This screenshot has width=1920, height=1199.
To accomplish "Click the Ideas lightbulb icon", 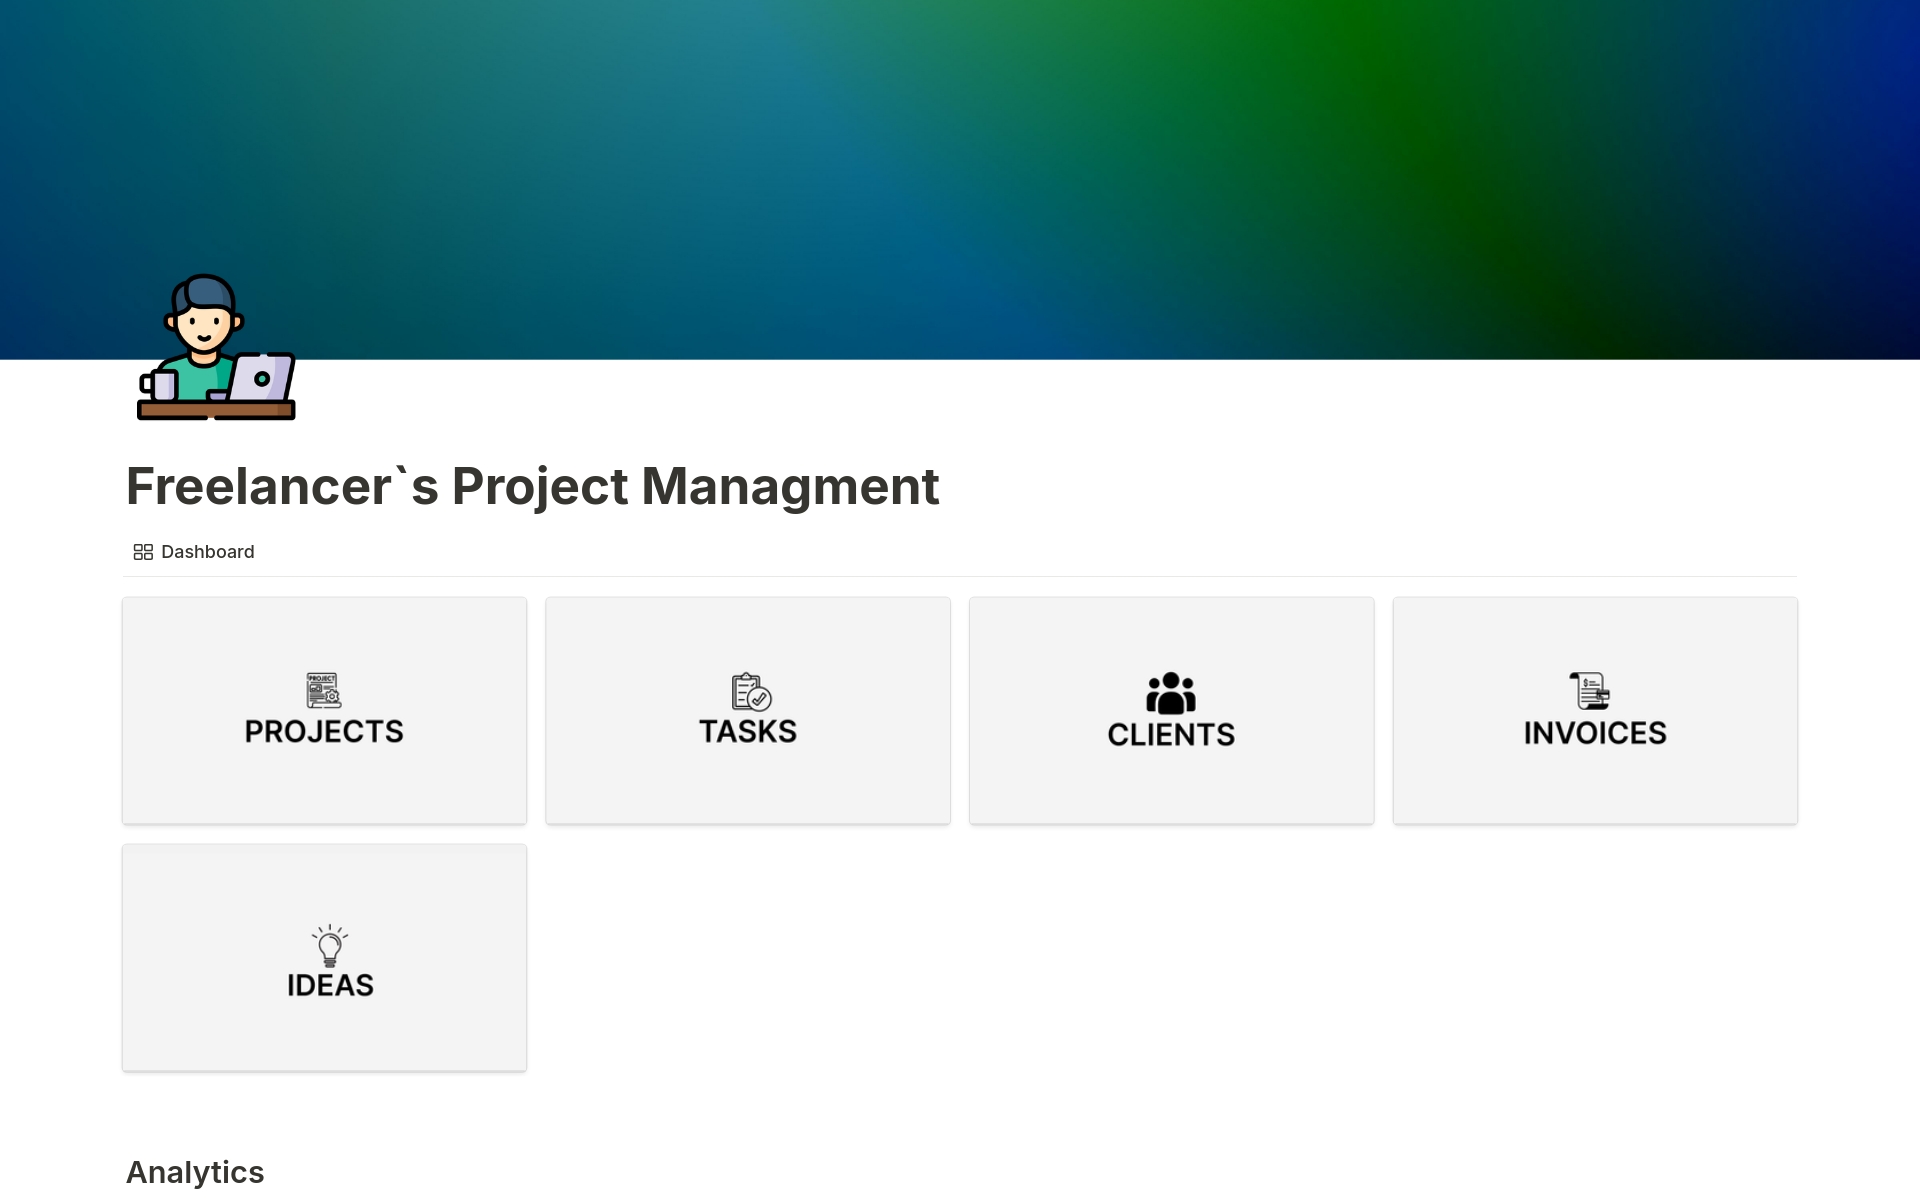I will coord(329,946).
